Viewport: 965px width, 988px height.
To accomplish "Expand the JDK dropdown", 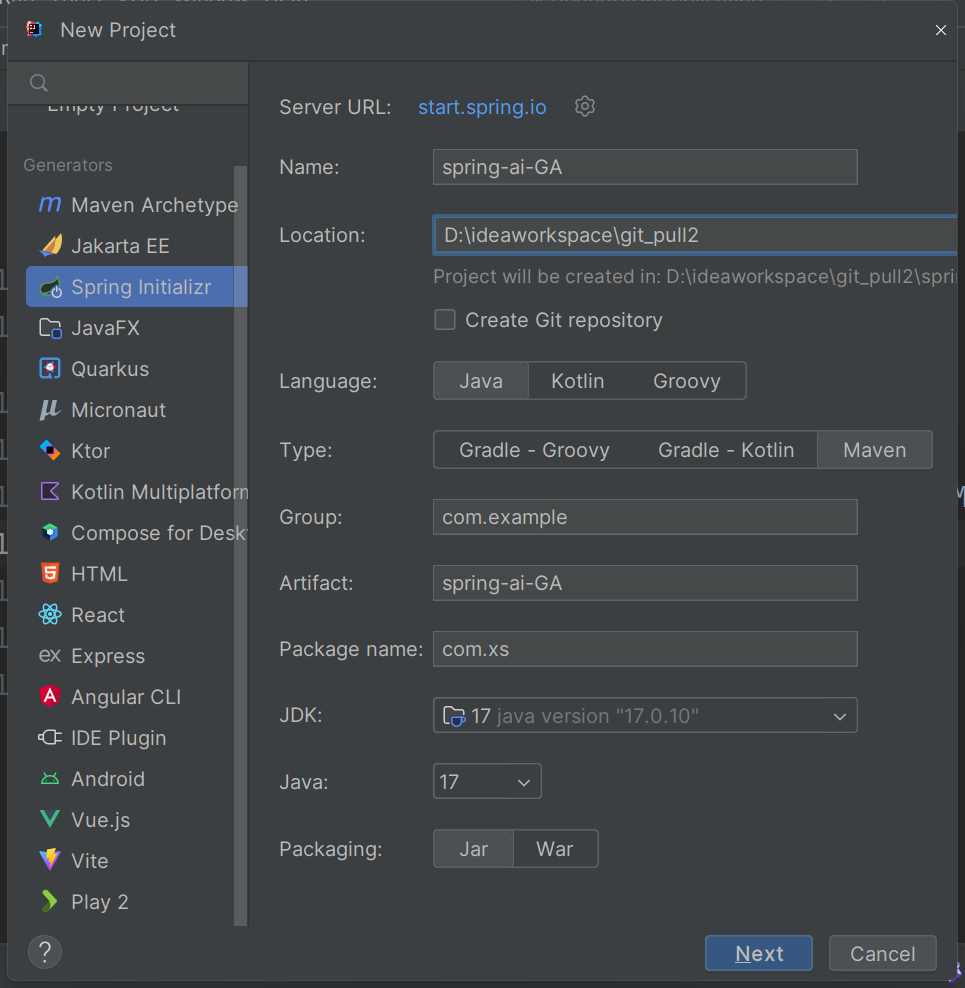I will click(x=840, y=716).
